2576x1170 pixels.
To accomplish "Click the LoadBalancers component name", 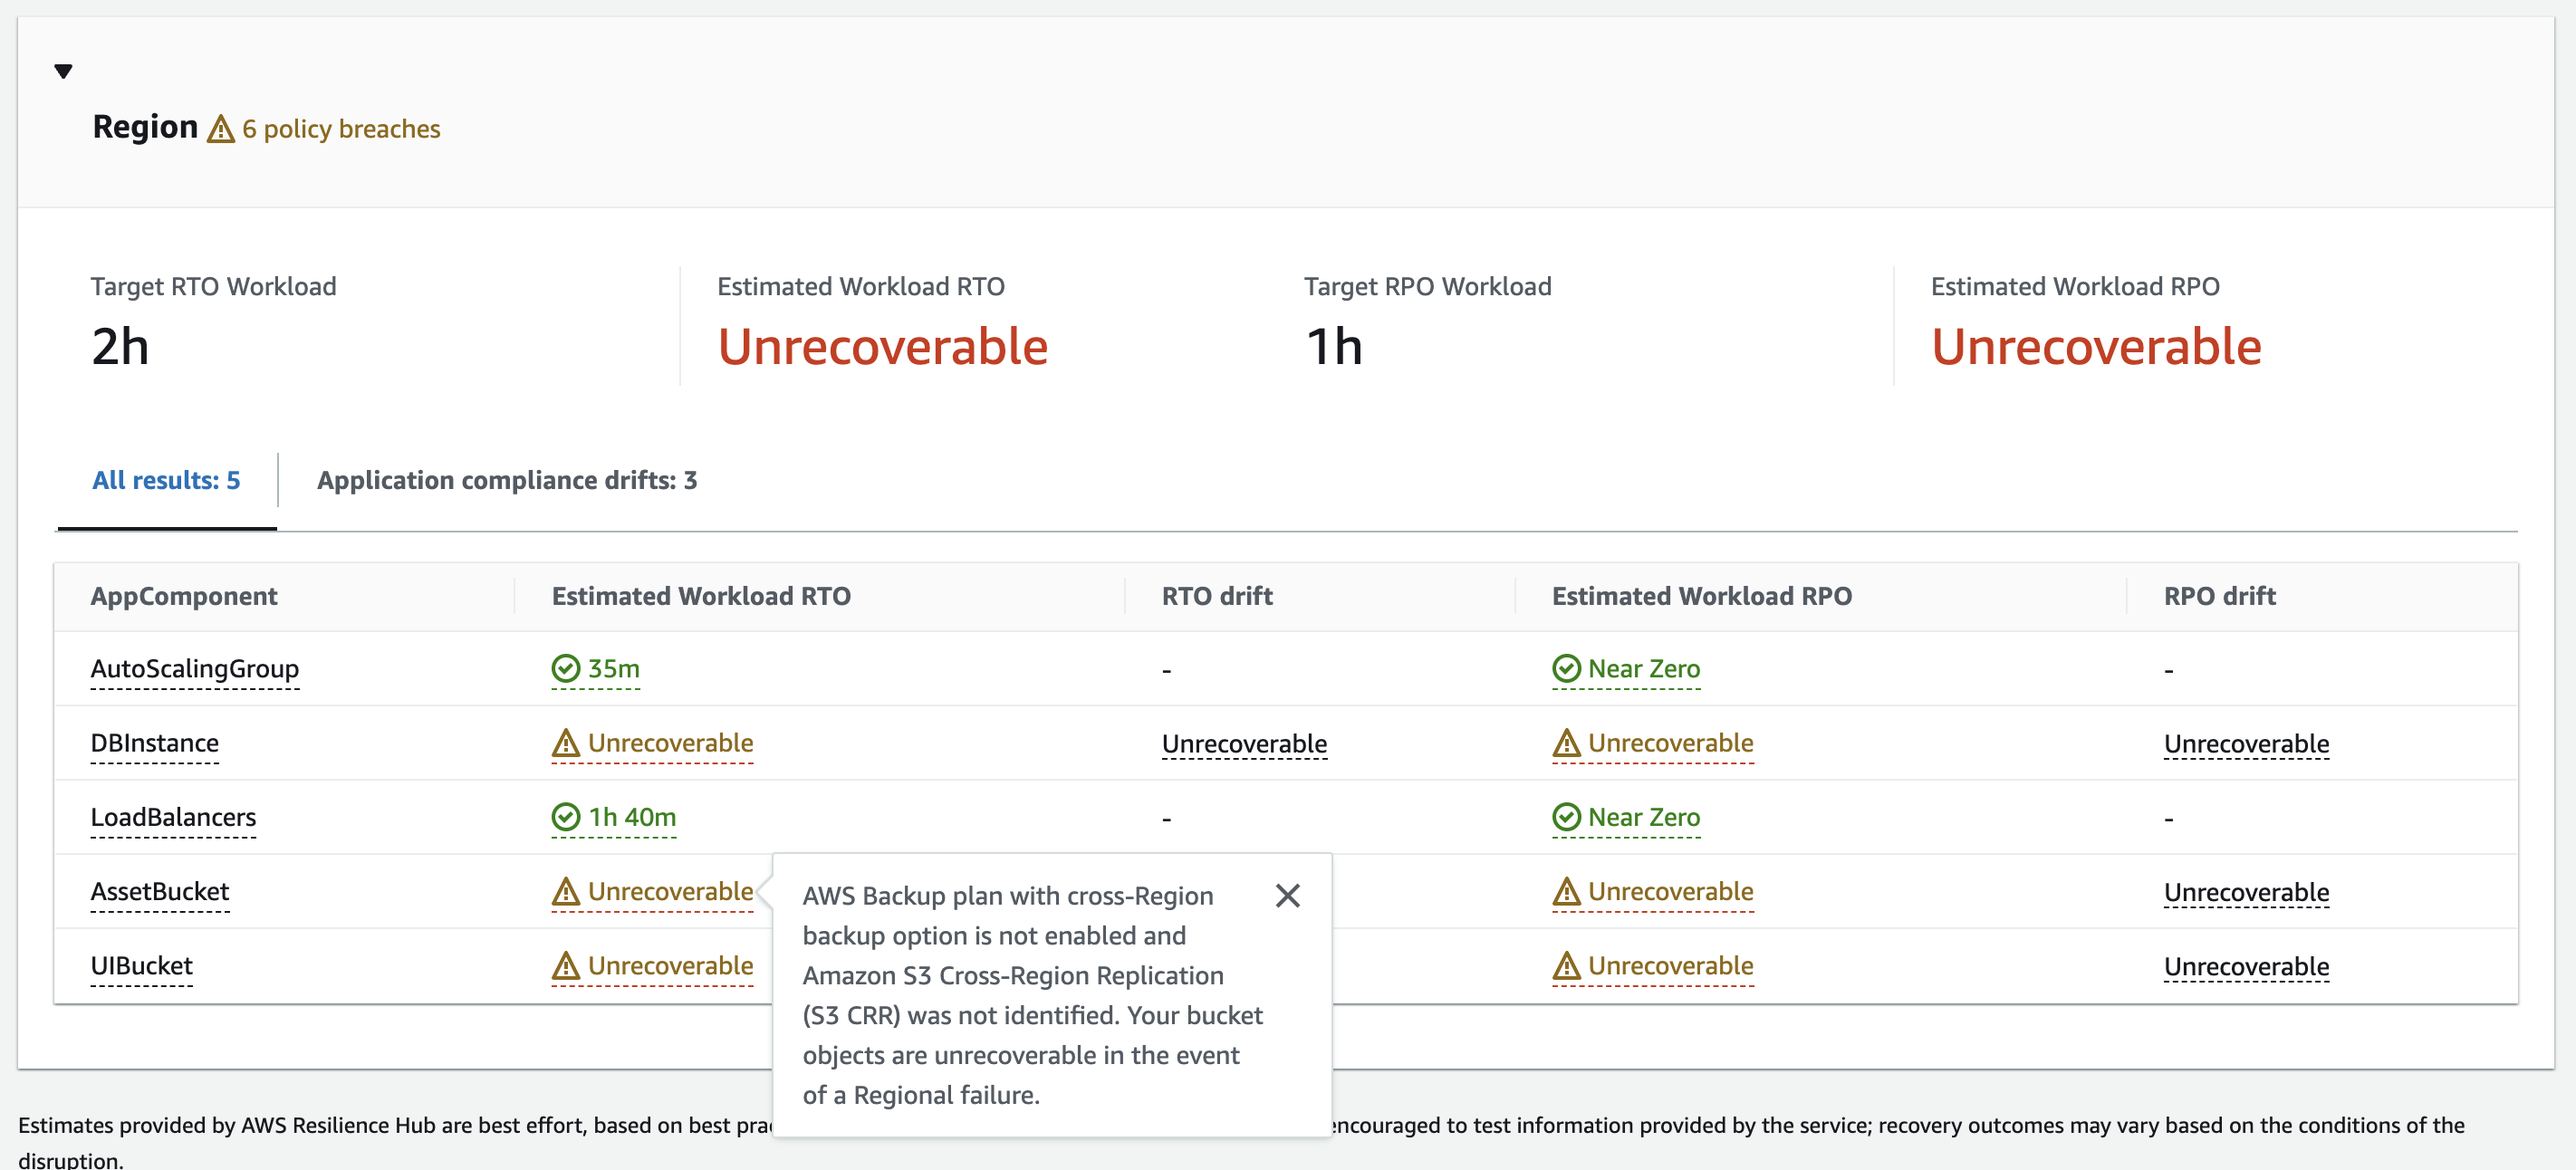I will [x=173, y=817].
